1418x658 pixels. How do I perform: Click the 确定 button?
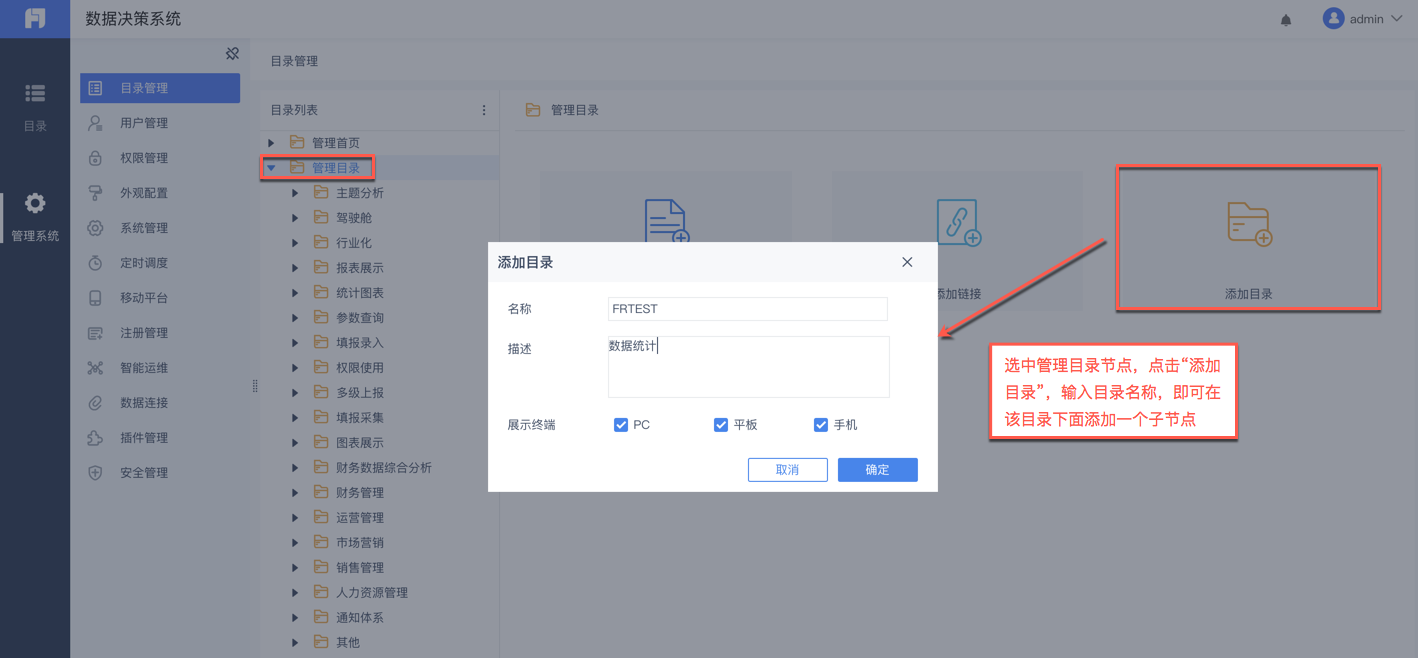click(x=877, y=470)
